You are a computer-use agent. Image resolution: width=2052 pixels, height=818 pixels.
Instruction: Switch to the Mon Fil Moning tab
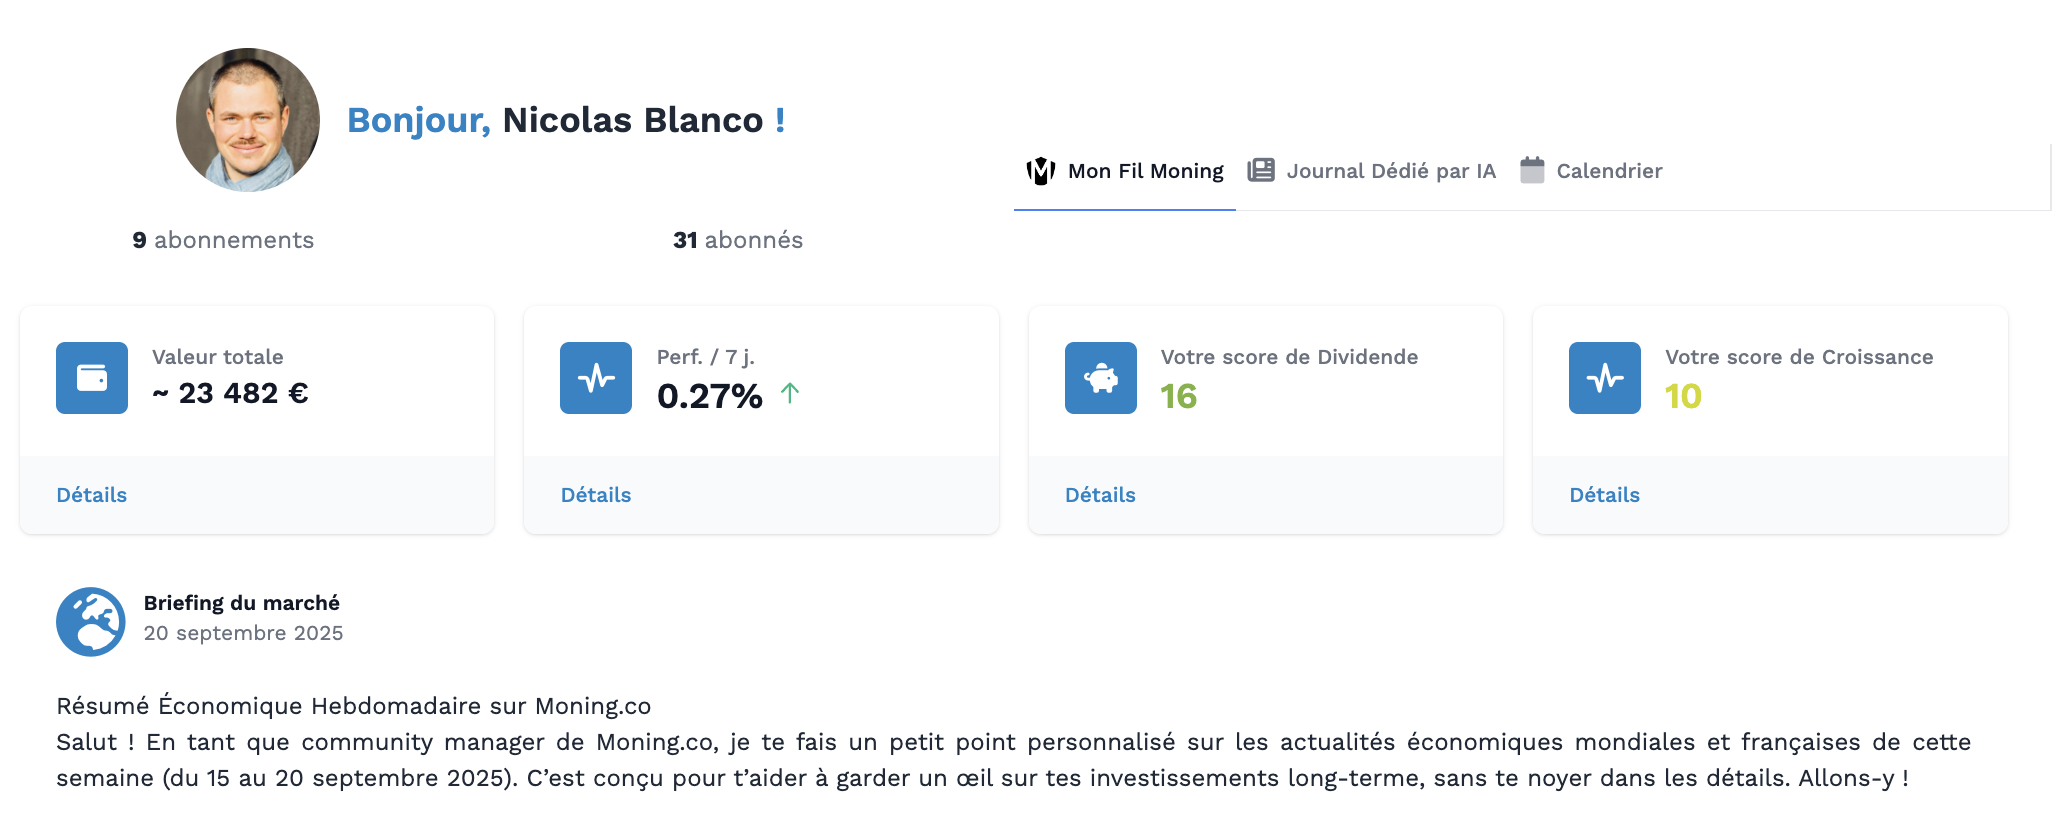point(1145,171)
